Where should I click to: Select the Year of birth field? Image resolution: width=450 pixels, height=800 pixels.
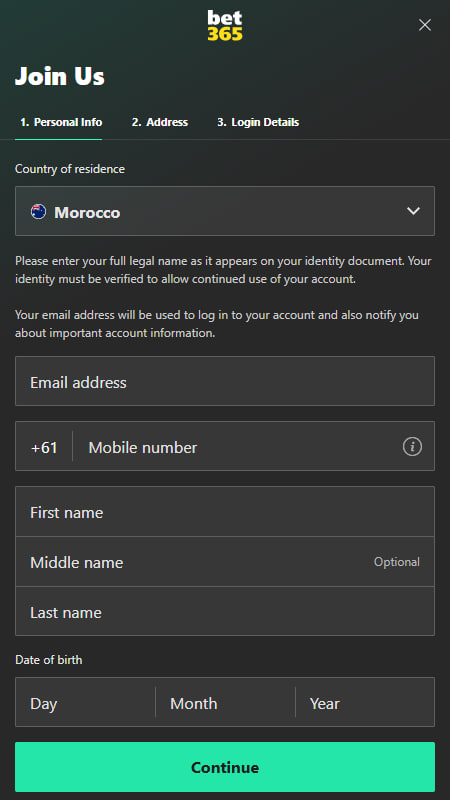pyautogui.click(x=365, y=702)
